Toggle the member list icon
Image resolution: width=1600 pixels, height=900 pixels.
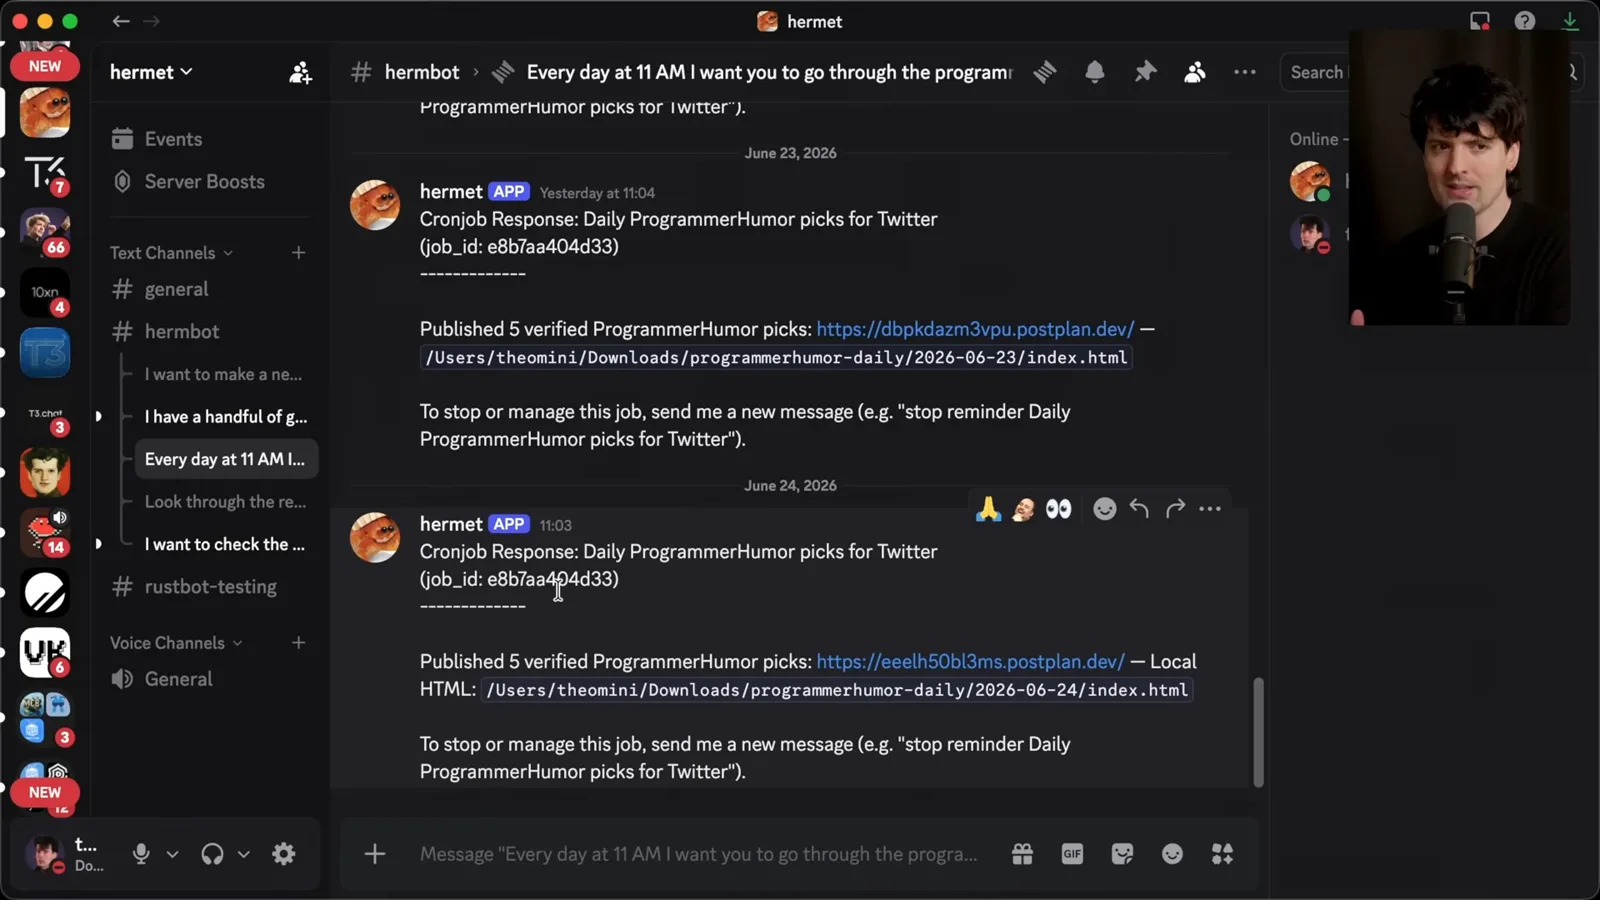(x=1195, y=72)
